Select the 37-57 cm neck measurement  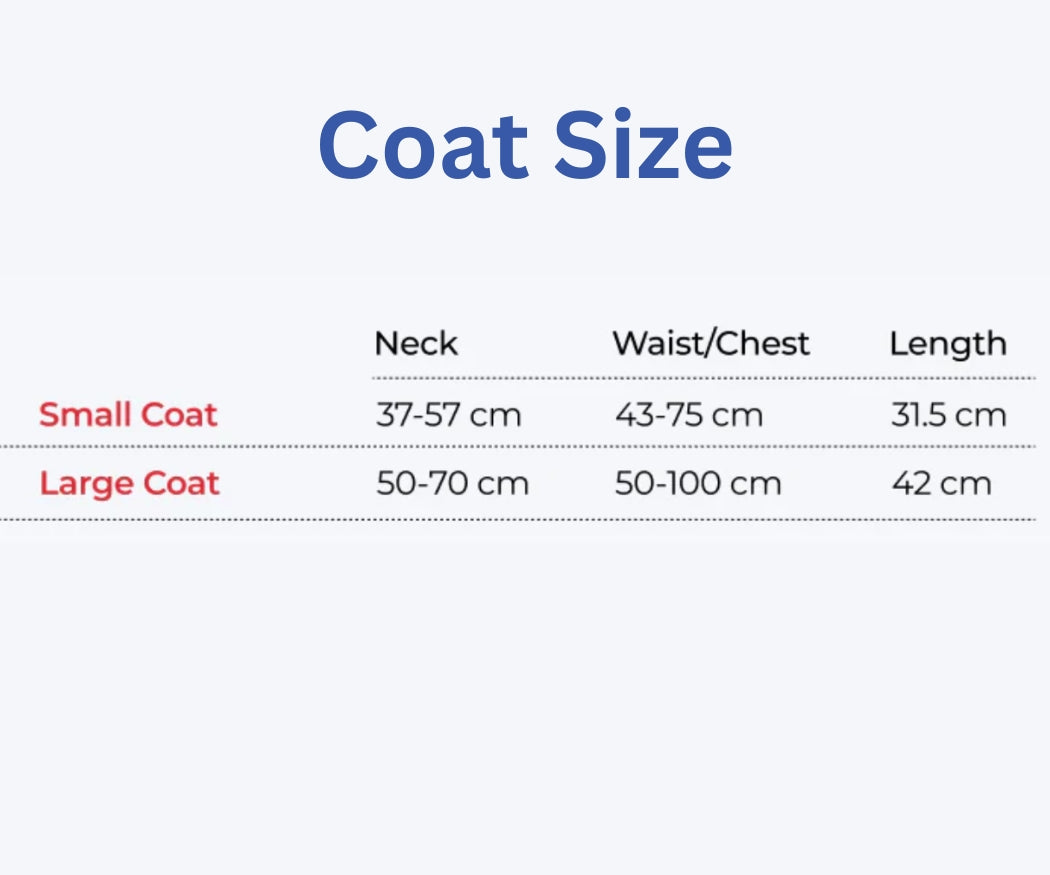(x=448, y=414)
